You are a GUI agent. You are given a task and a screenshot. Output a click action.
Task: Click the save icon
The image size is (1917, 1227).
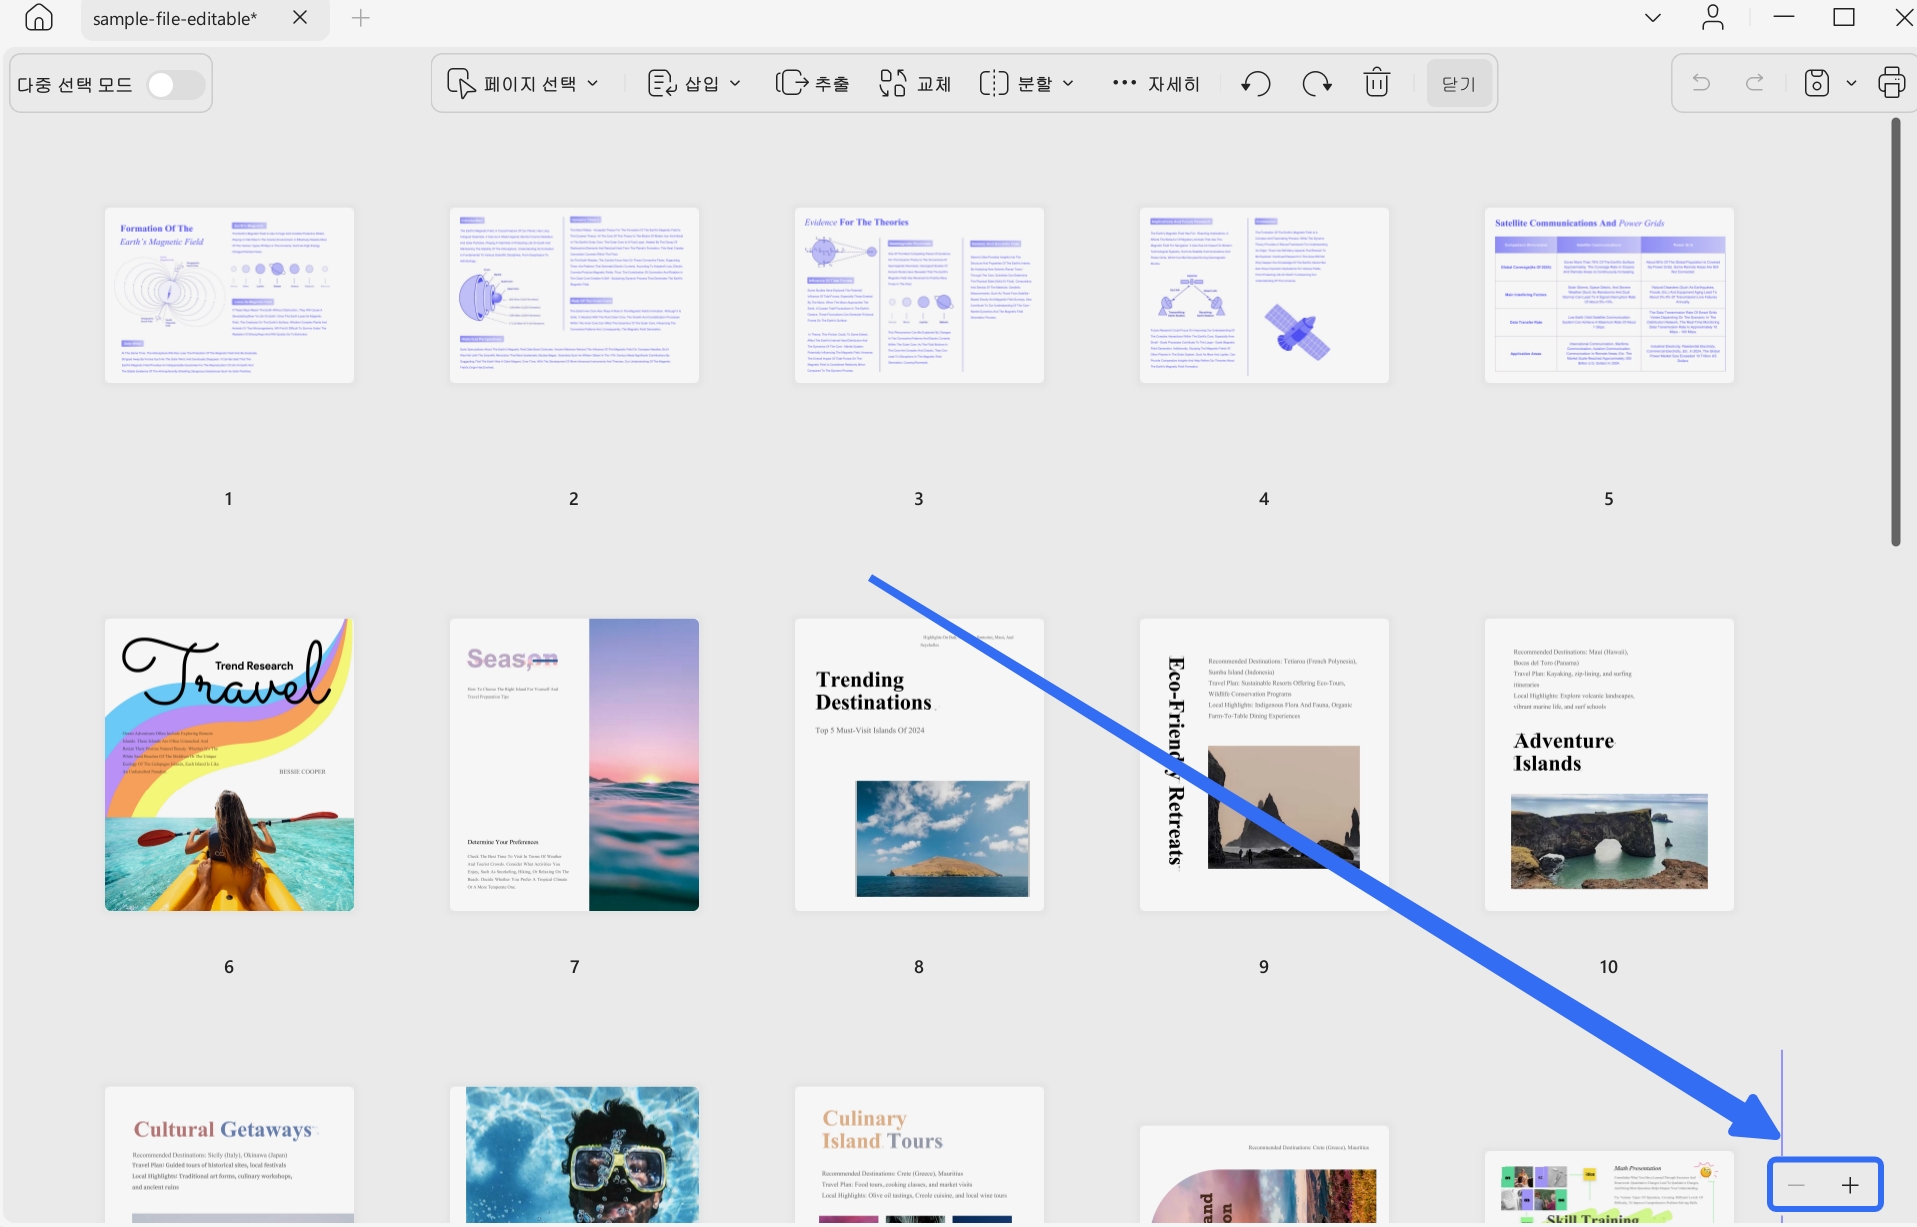(1817, 83)
